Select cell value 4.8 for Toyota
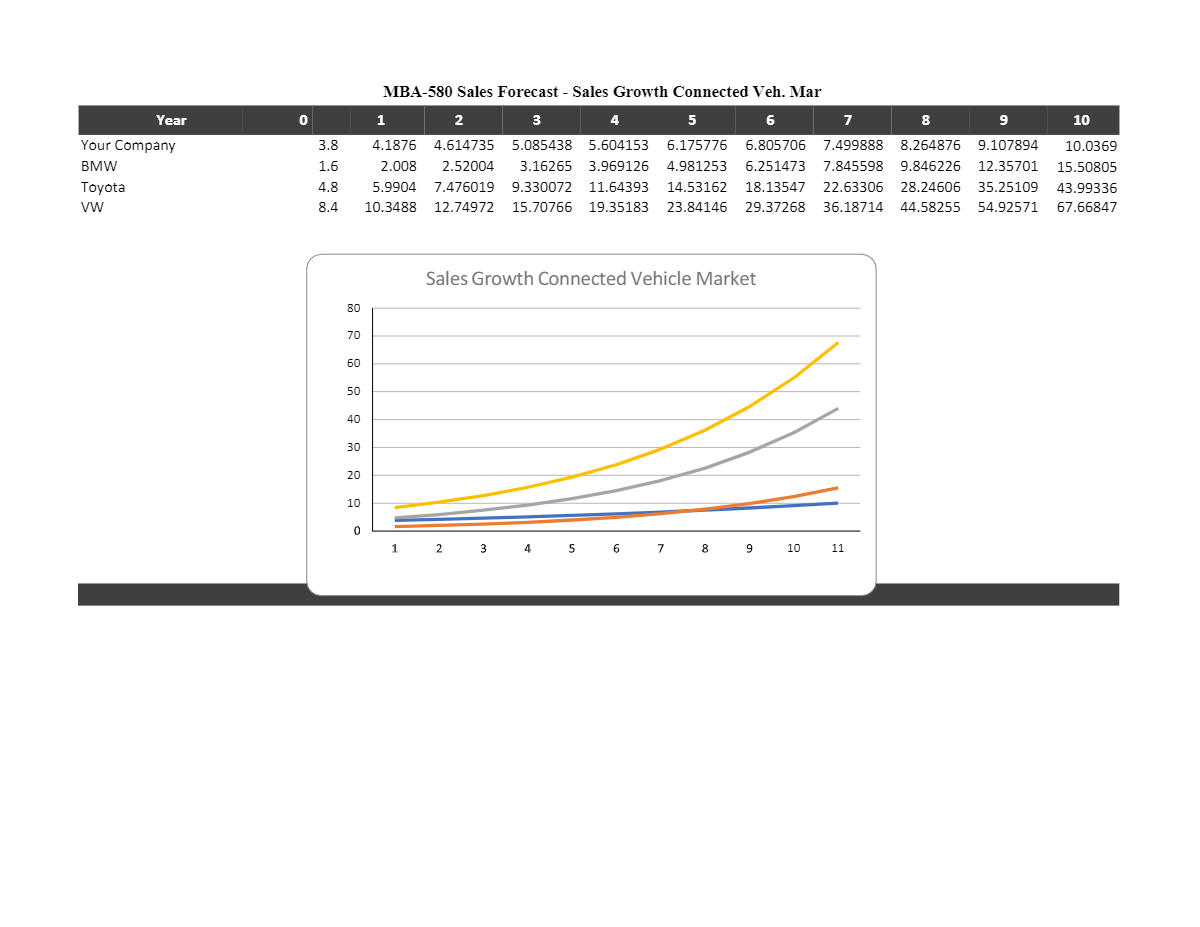 point(328,187)
